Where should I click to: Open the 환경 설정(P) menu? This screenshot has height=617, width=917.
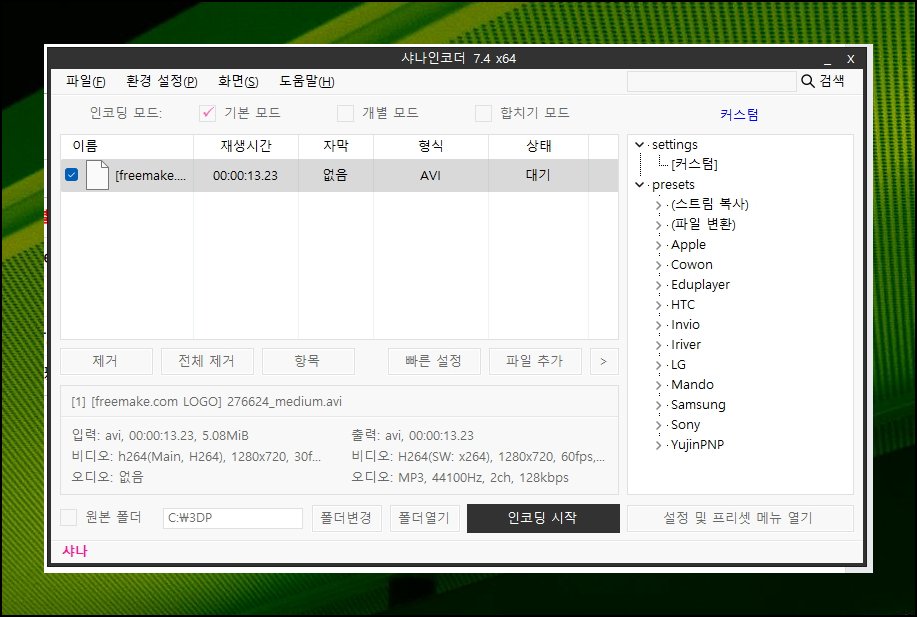[x=162, y=81]
